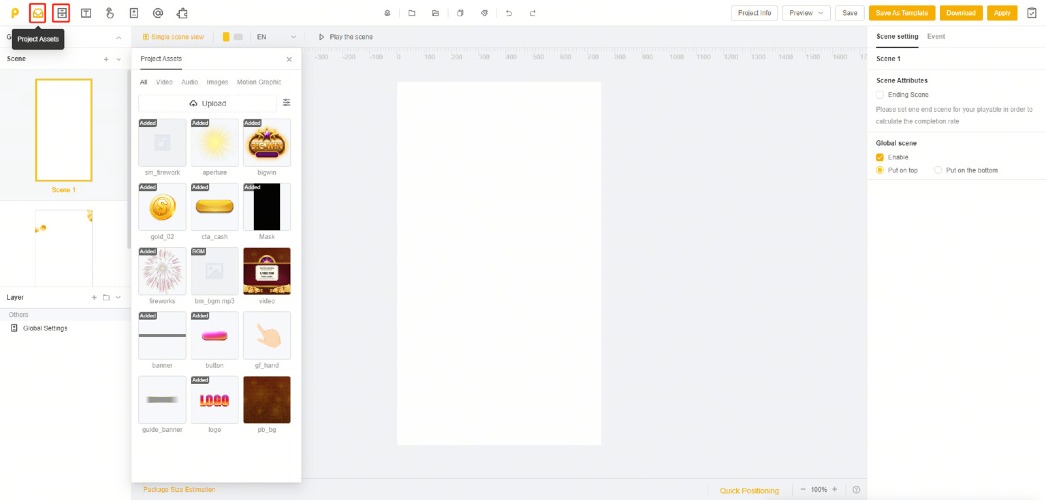
Task: Select the hand gesture interaction icon
Action: click(109, 13)
